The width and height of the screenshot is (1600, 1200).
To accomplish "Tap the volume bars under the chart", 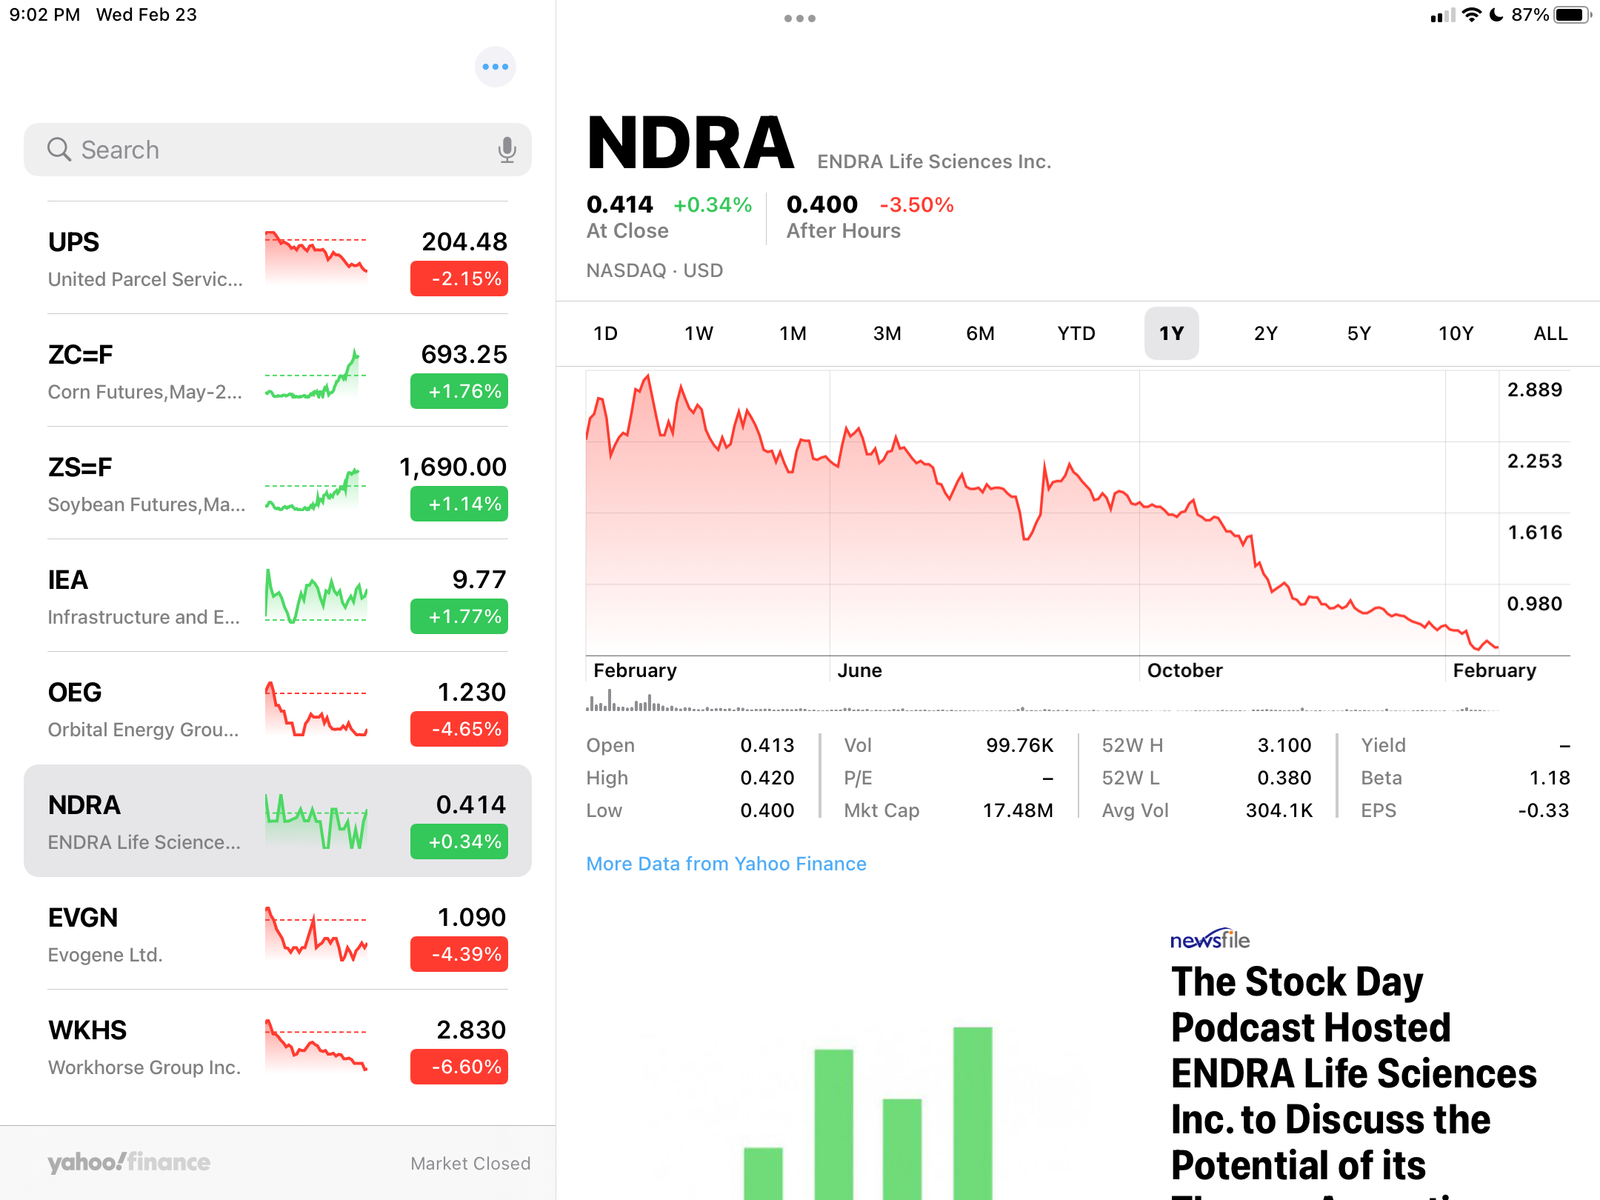I will (x=1042, y=700).
